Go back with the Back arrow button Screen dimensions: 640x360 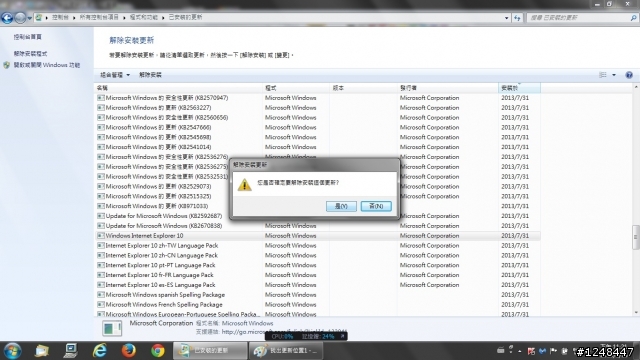point(7,18)
